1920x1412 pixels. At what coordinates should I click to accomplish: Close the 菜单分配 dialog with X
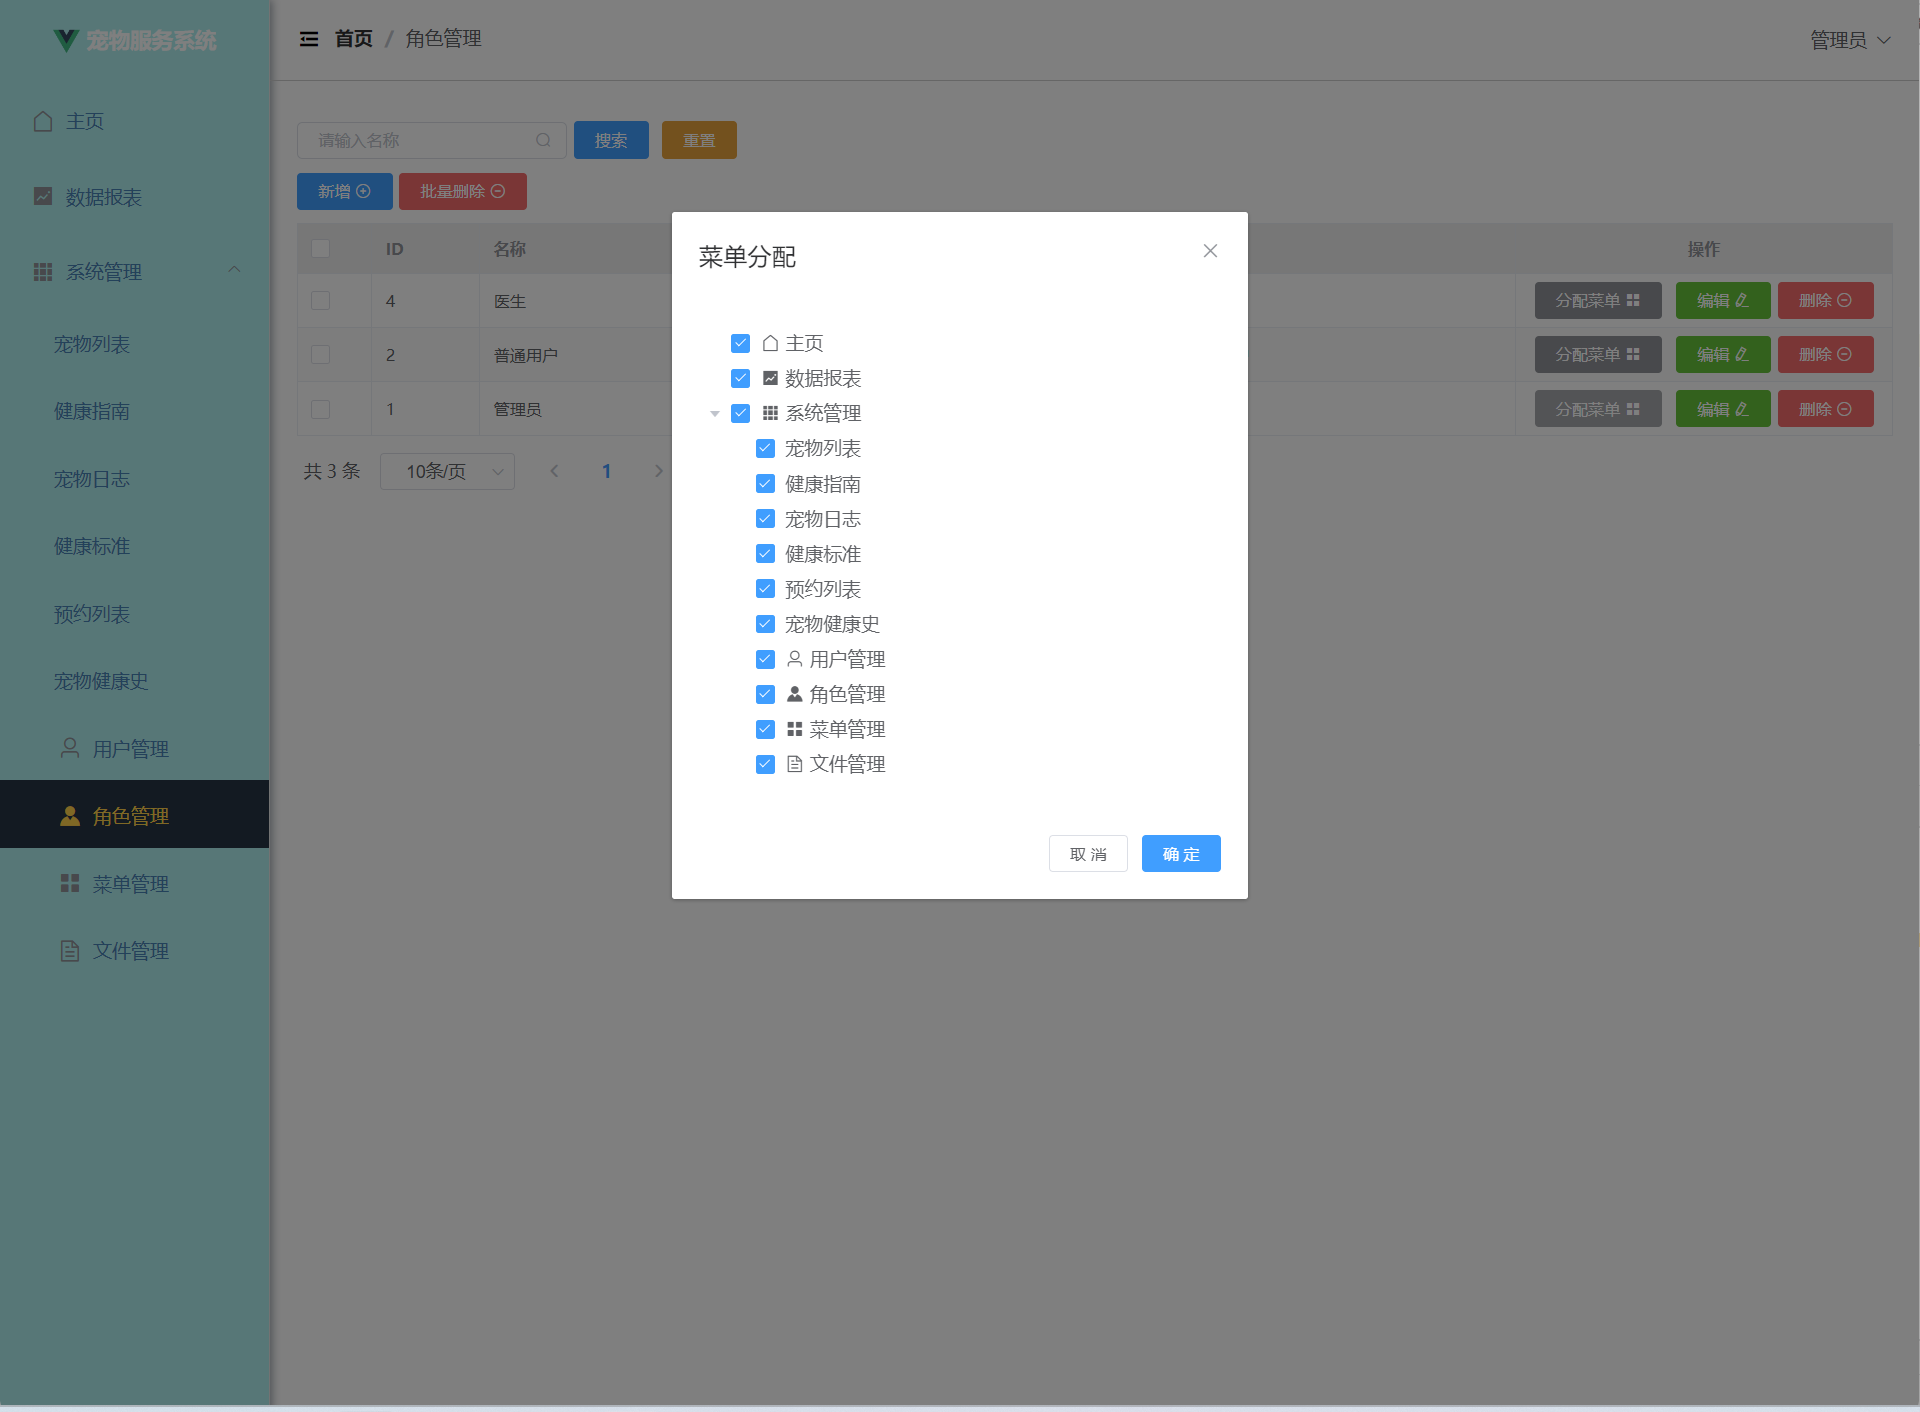1210,251
